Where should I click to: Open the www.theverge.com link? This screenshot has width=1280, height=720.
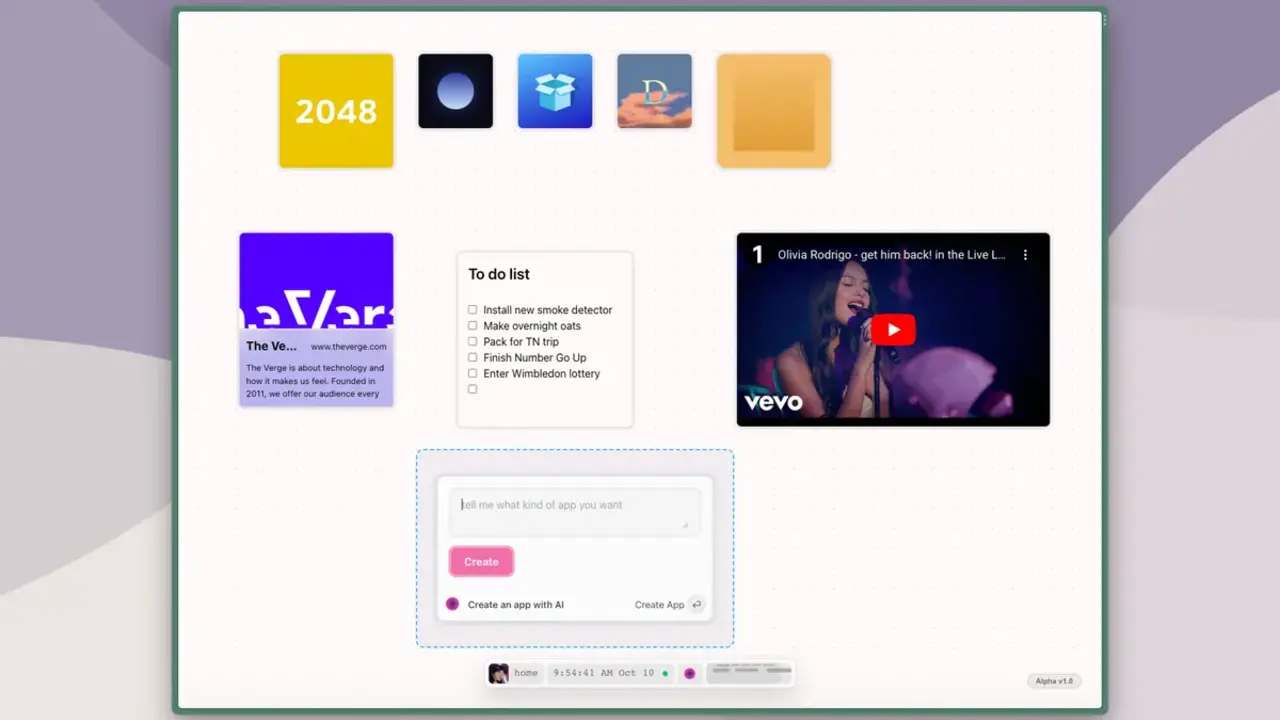(348, 347)
